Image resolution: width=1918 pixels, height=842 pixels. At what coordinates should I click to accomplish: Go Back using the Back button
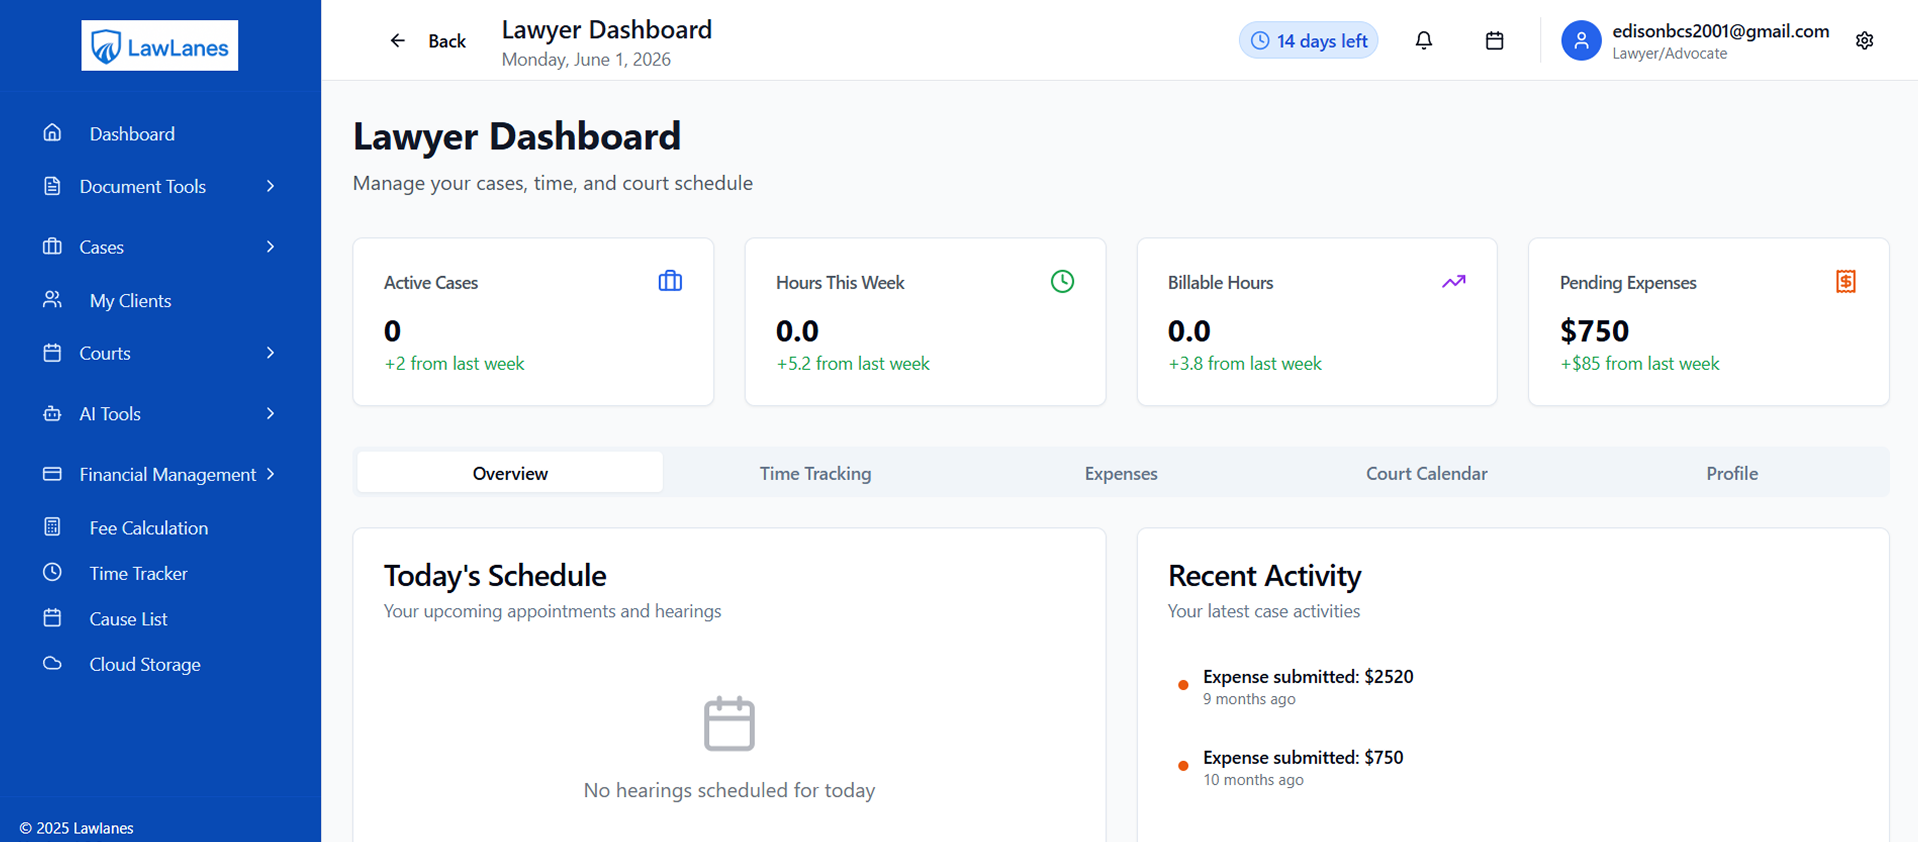427,41
